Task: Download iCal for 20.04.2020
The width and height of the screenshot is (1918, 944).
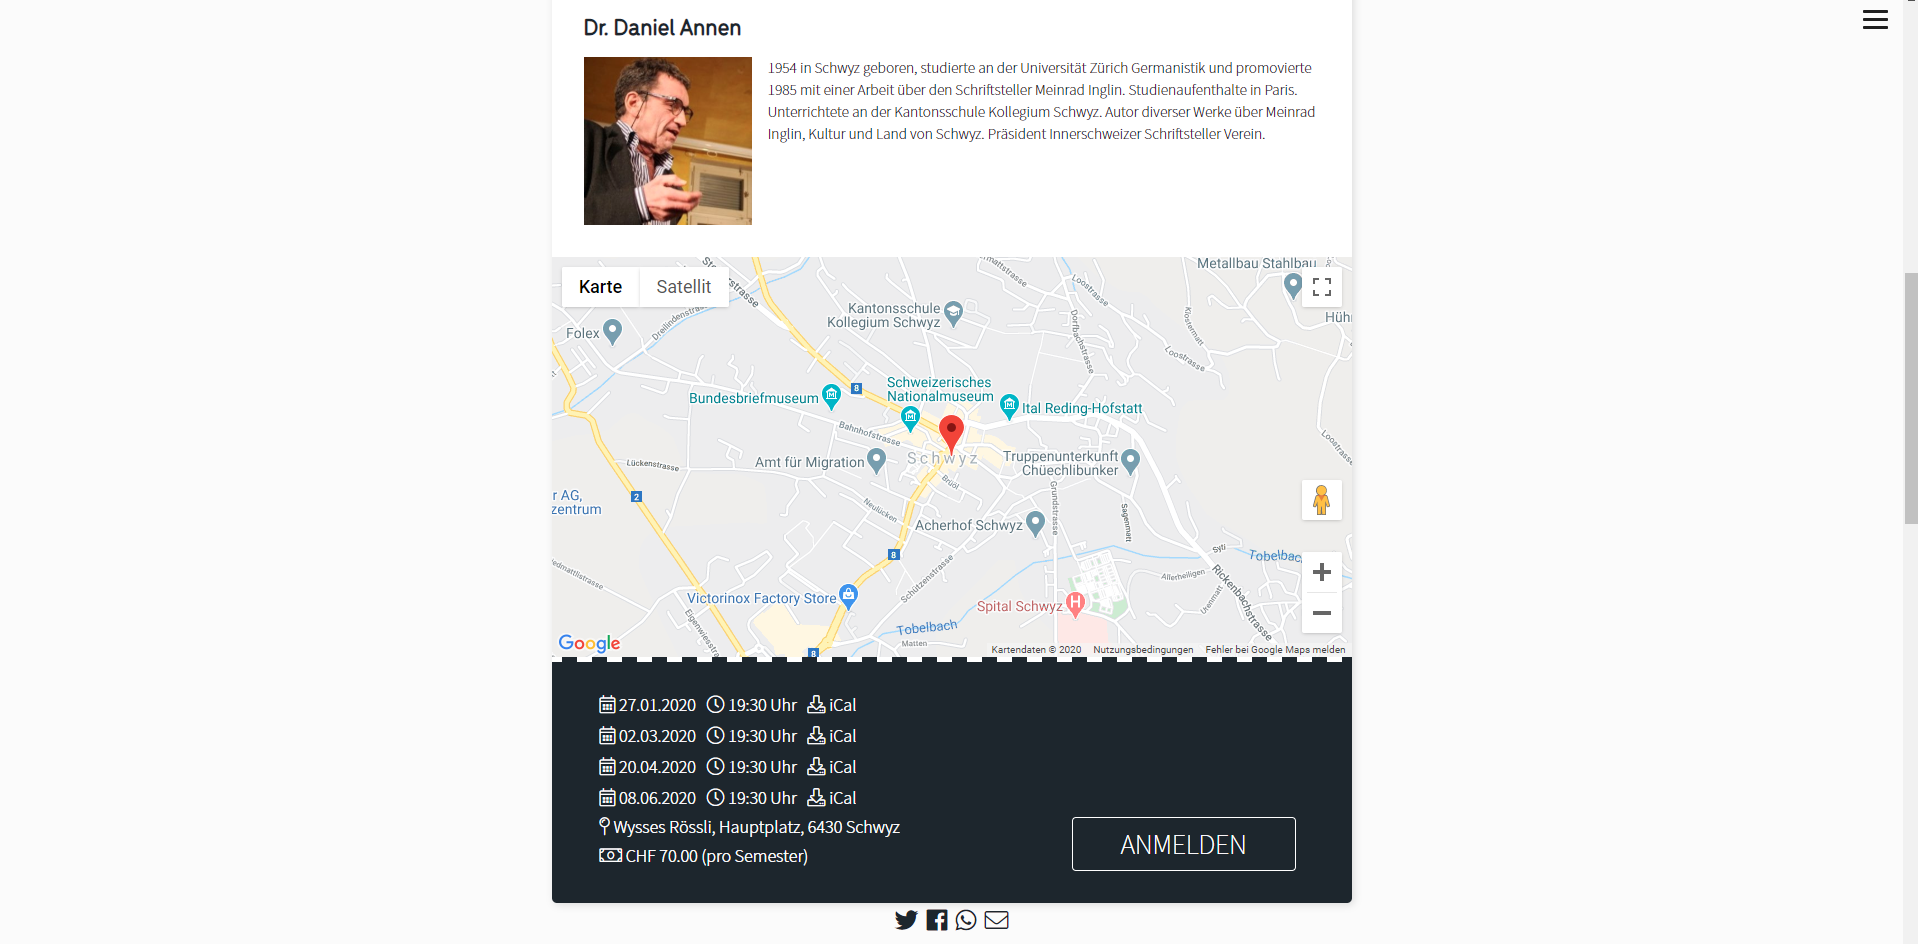Action: point(832,767)
